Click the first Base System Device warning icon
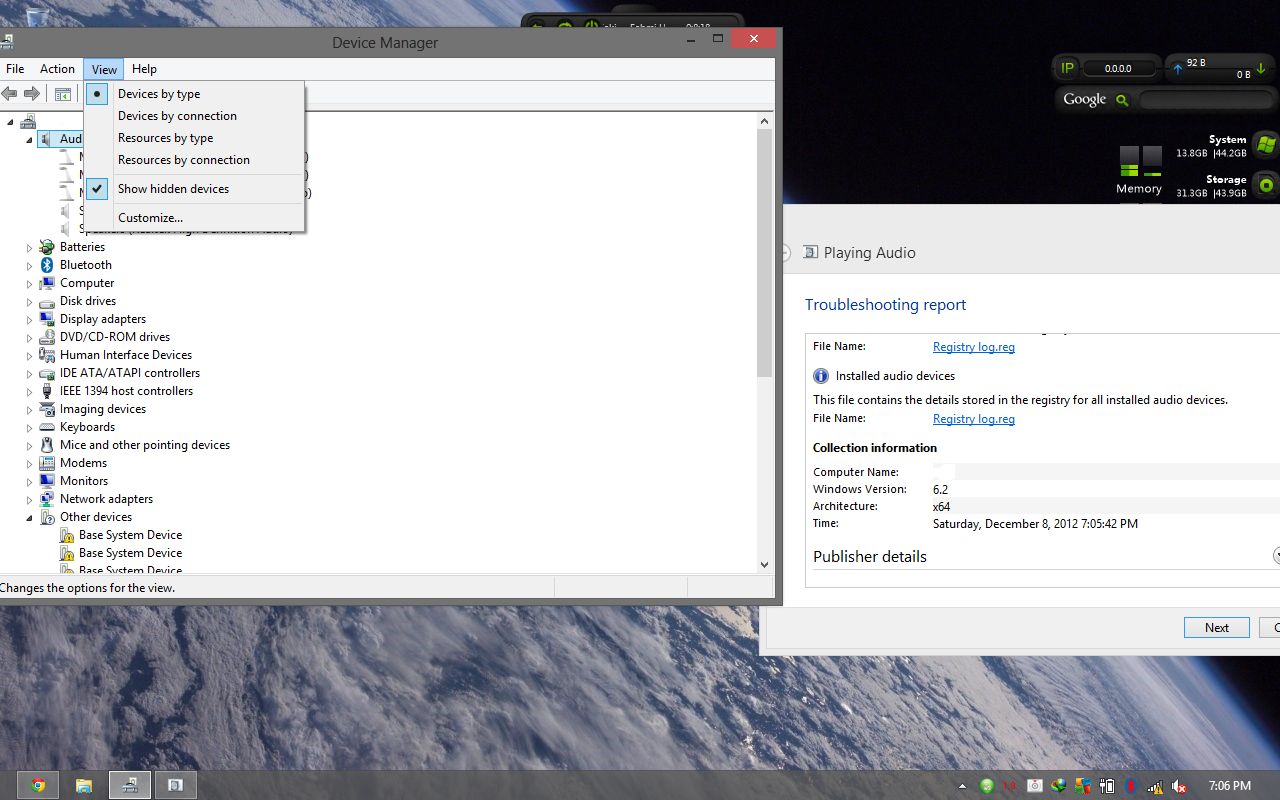1280x800 pixels. [67, 535]
